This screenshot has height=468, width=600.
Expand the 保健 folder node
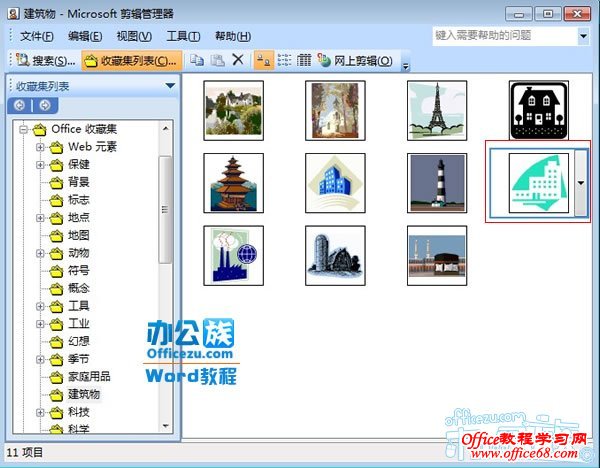tap(40, 165)
